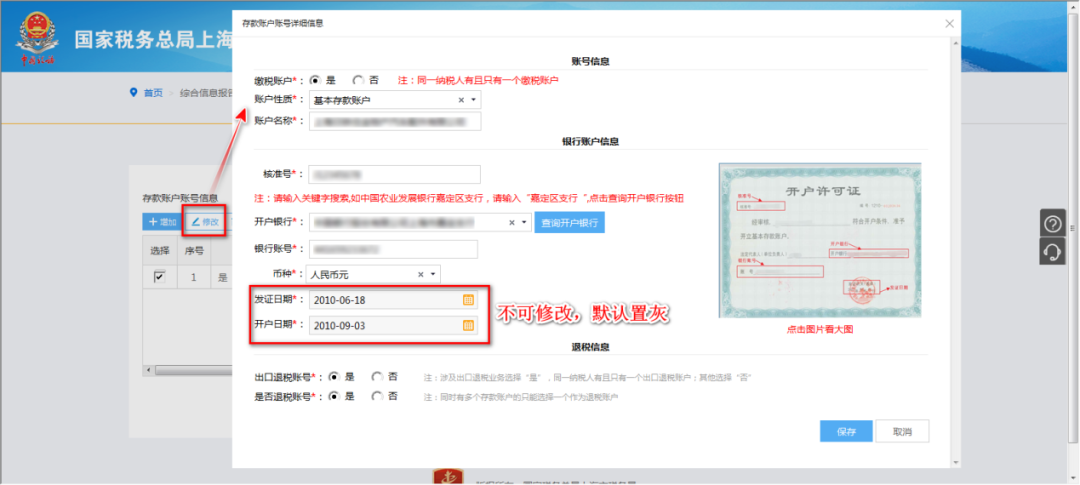Select 否 for 缴税账户
1080x485 pixels.
tap(358, 80)
